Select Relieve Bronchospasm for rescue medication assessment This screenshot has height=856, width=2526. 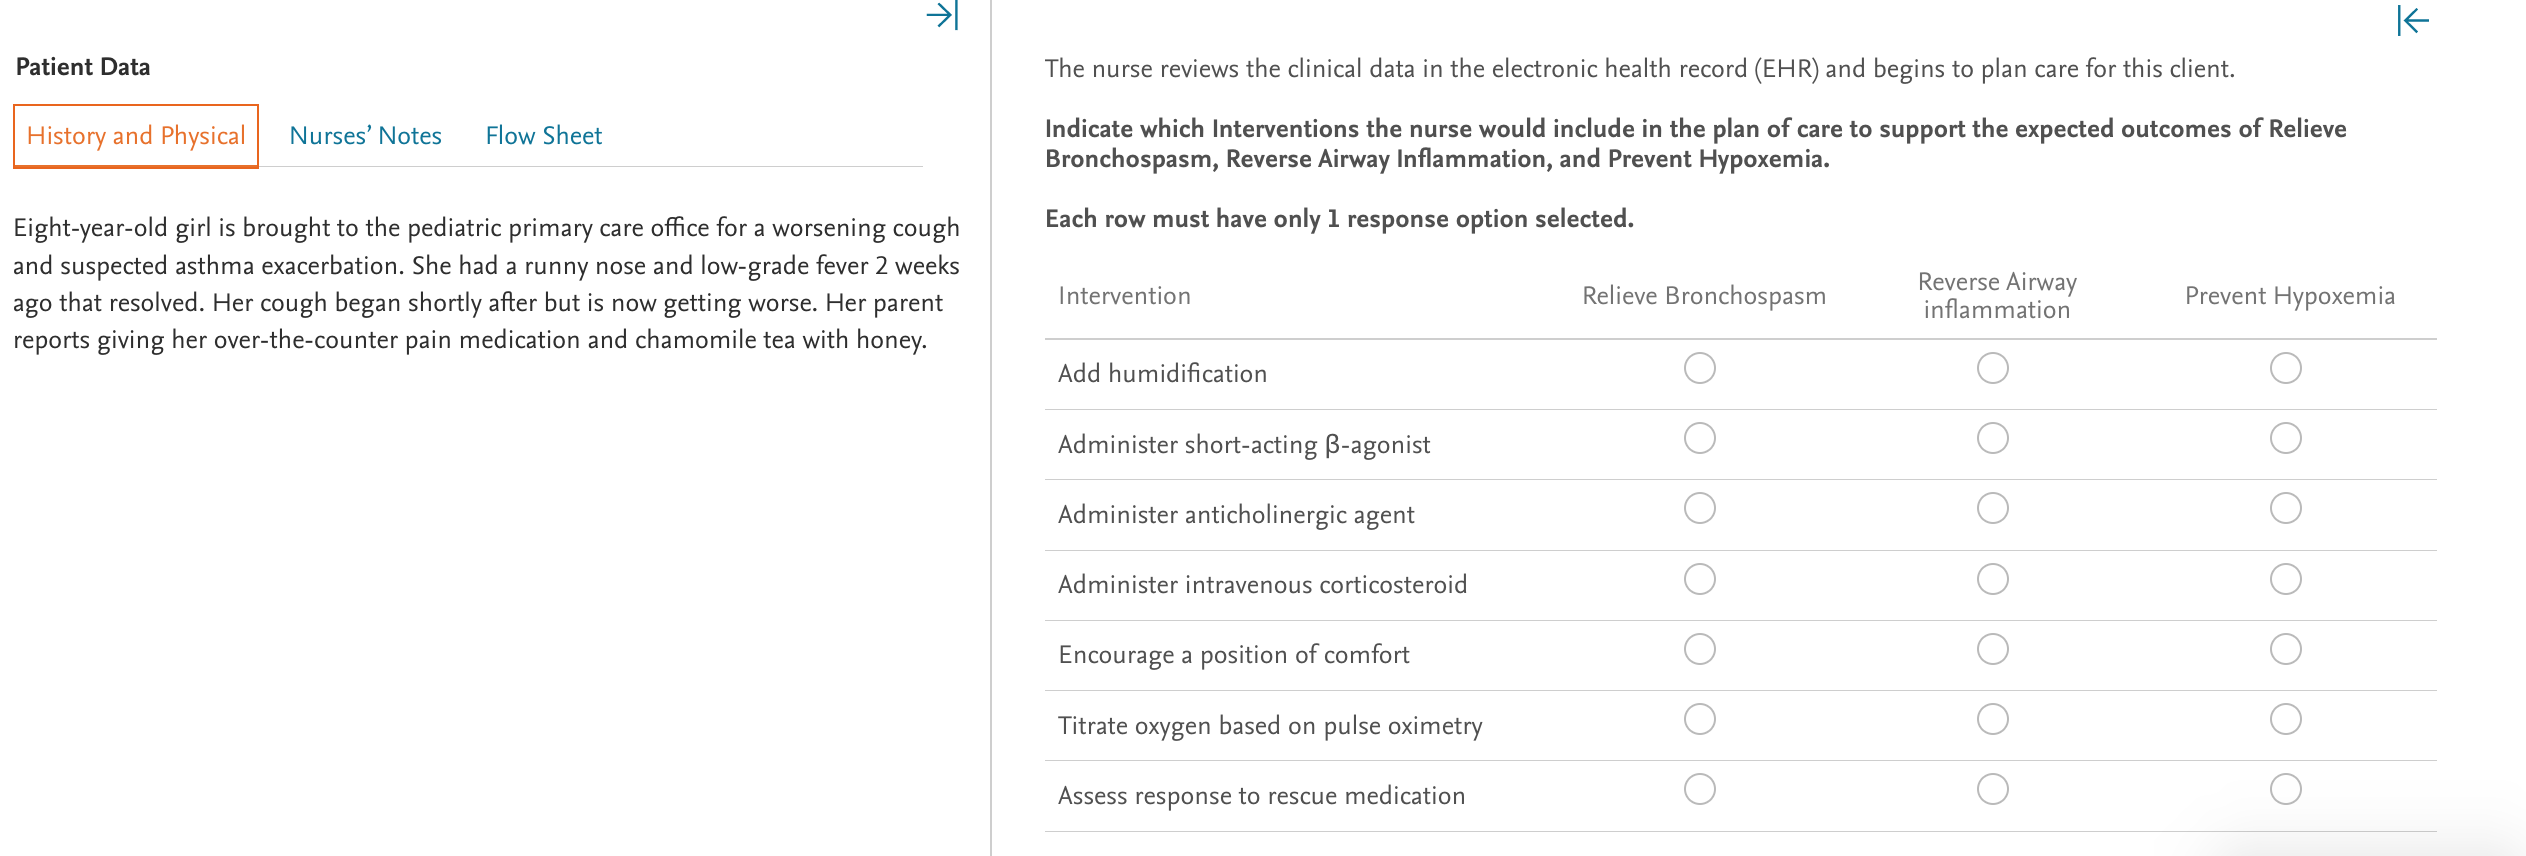pos(1701,788)
